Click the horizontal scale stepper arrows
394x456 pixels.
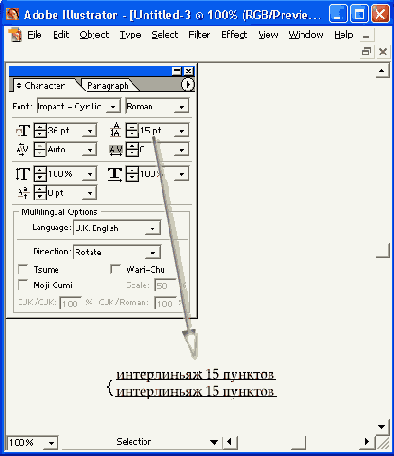(x=132, y=174)
